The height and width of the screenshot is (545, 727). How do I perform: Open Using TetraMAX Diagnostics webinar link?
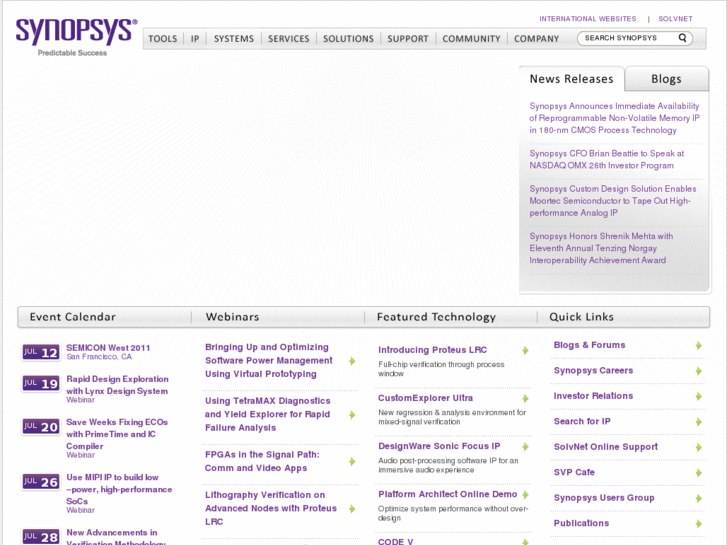point(268,414)
